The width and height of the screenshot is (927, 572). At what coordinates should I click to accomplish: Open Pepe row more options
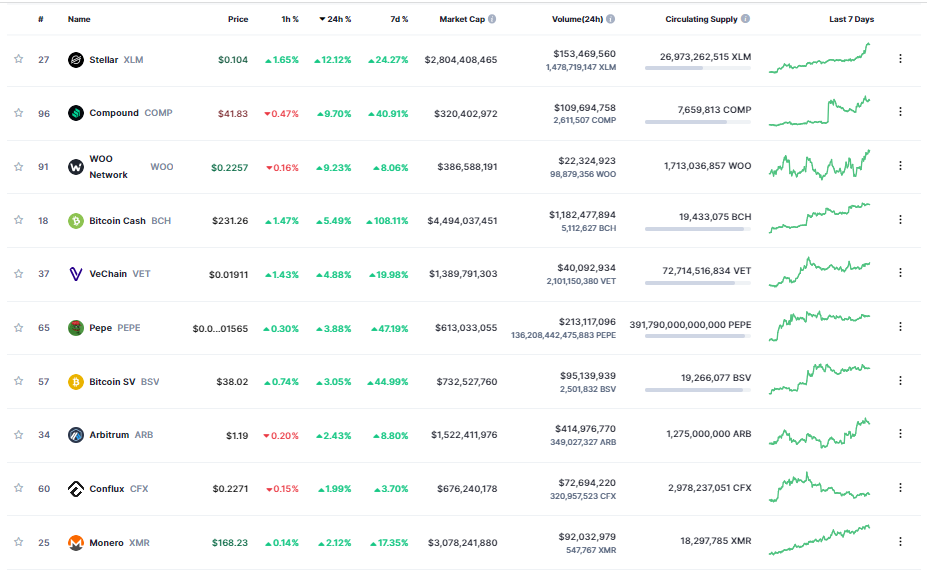pos(900,326)
